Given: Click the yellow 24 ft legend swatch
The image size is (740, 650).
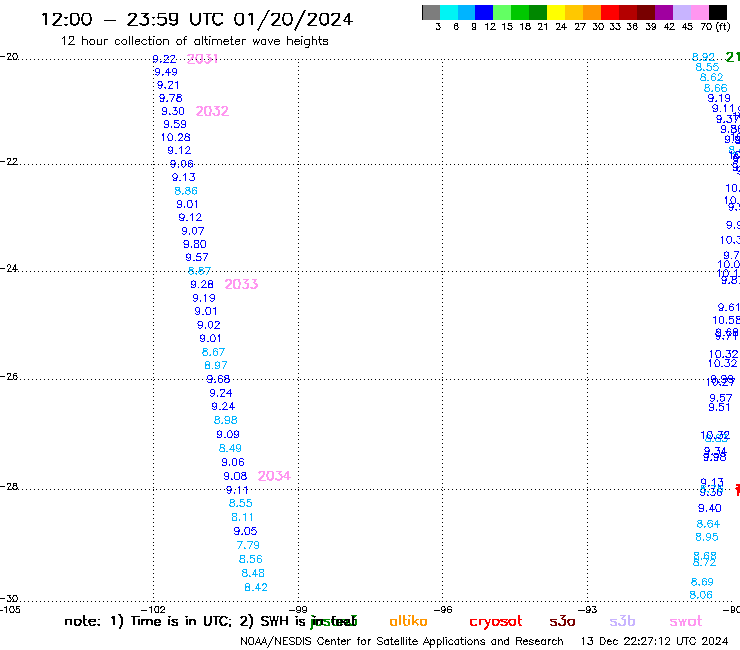Looking at the screenshot, I should pos(556,12).
